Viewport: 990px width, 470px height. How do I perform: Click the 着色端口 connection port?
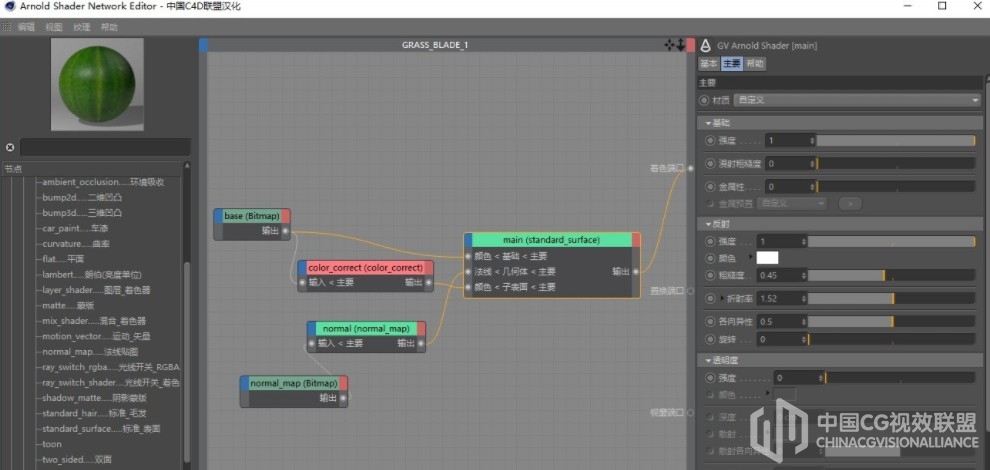690,168
